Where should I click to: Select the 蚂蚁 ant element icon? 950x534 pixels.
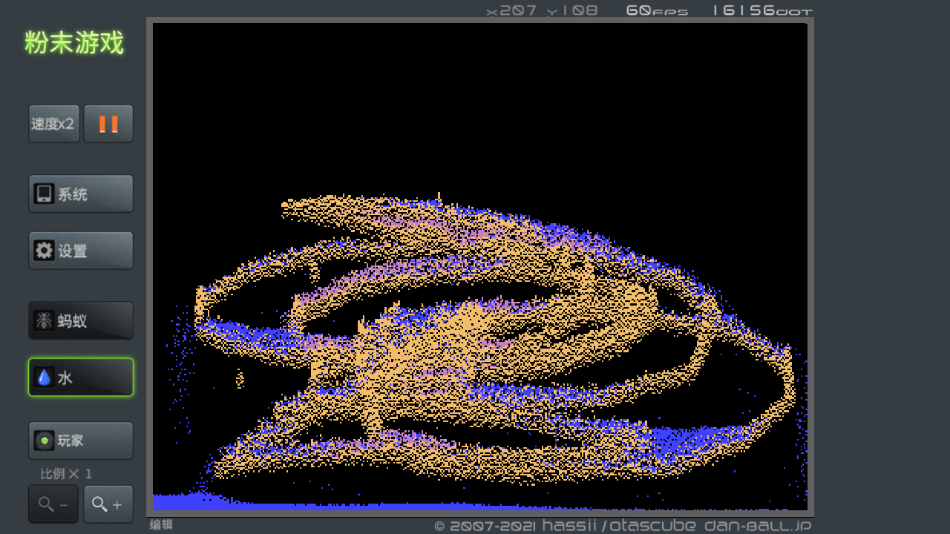pos(44,321)
